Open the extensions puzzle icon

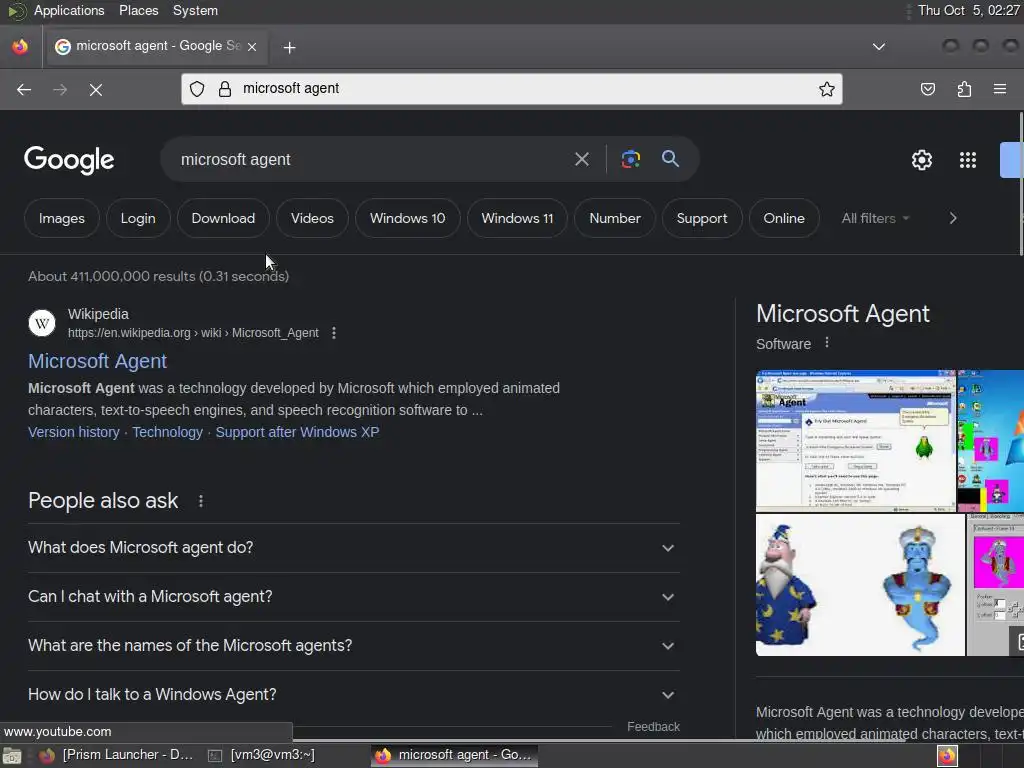tap(964, 89)
